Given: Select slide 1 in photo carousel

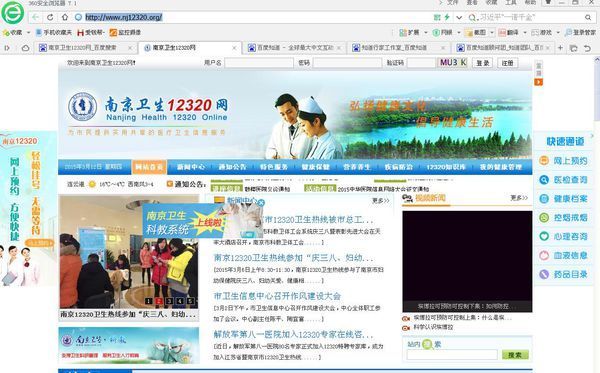Looking at the screenshot, I should click(x=148, y=301).
